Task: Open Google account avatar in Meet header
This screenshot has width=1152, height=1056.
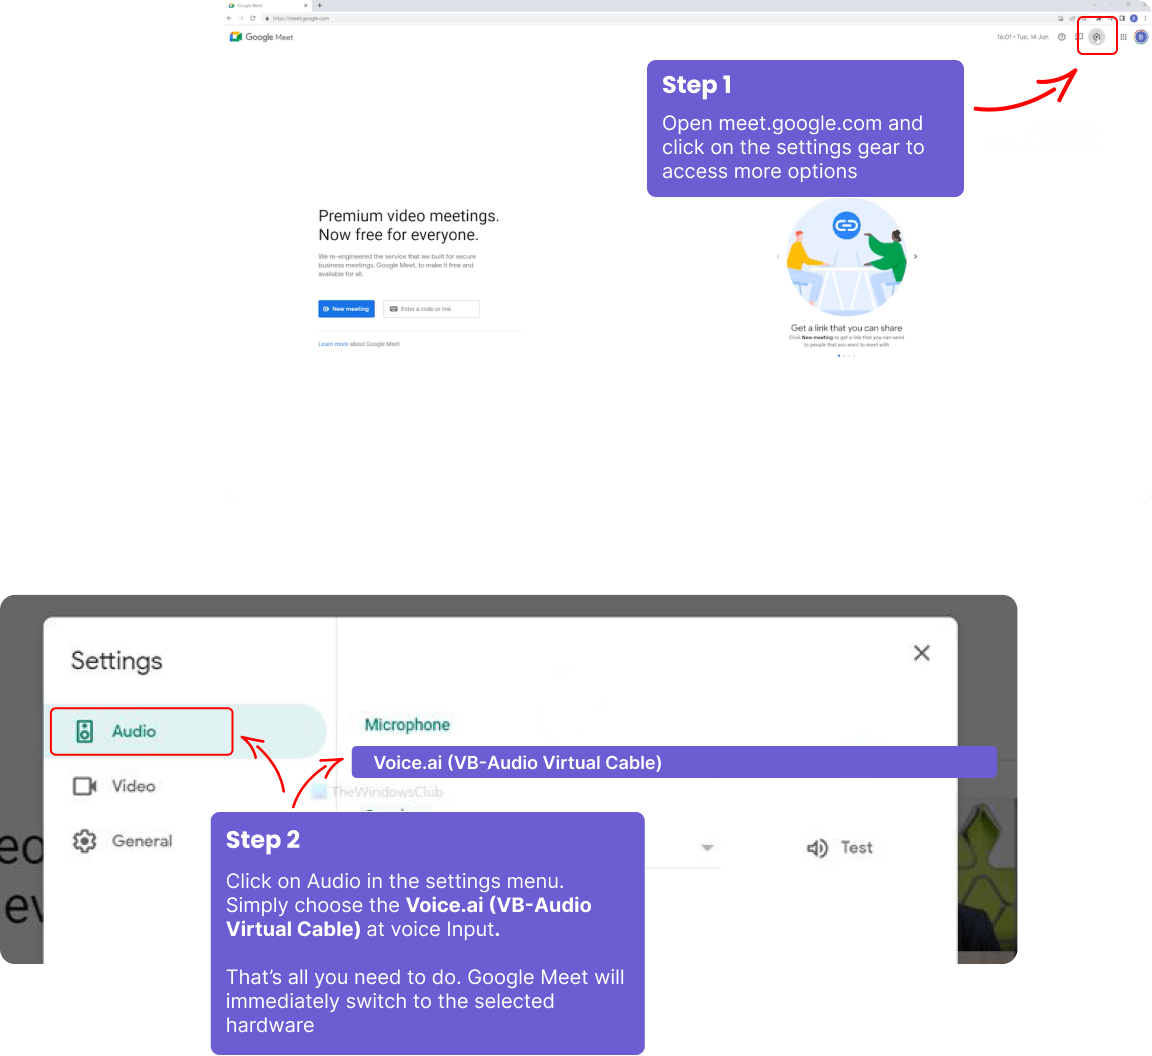Action: pos(1141,37)
